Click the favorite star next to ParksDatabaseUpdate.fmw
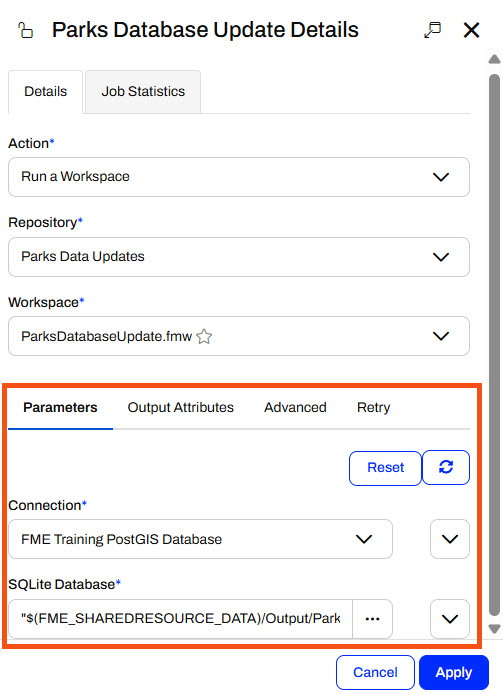The image size is (503, 695). [x=204, y=336]
